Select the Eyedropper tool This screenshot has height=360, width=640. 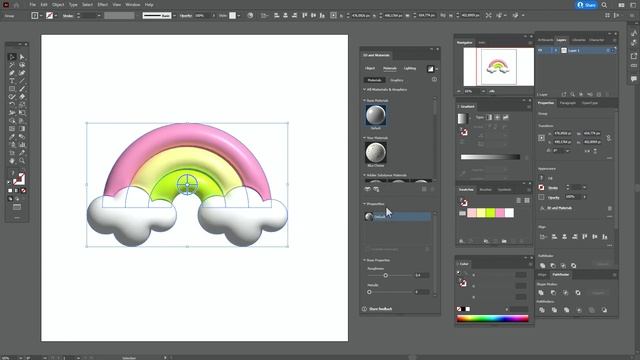pos(12,137)
